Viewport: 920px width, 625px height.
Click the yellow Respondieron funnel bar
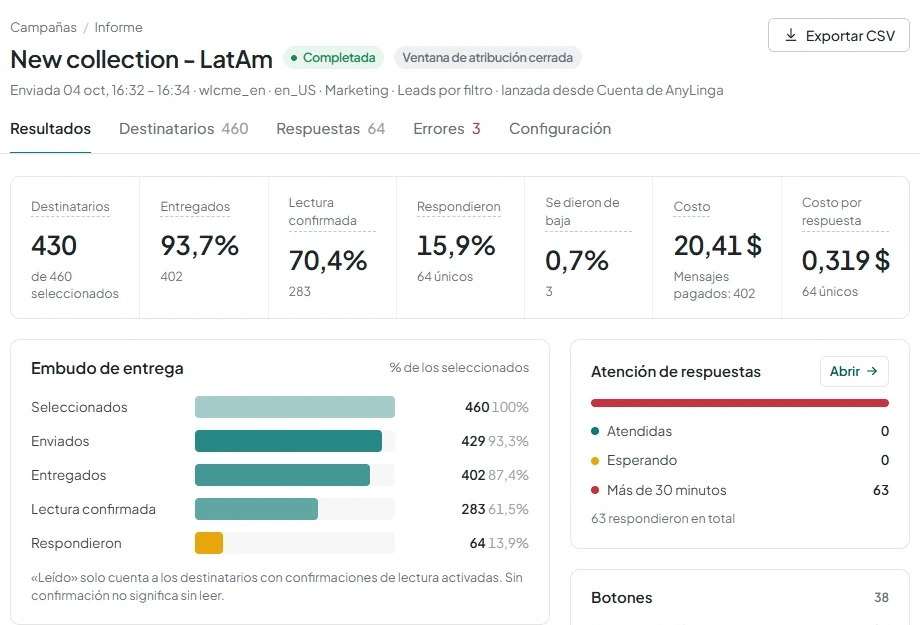point(209,543)
